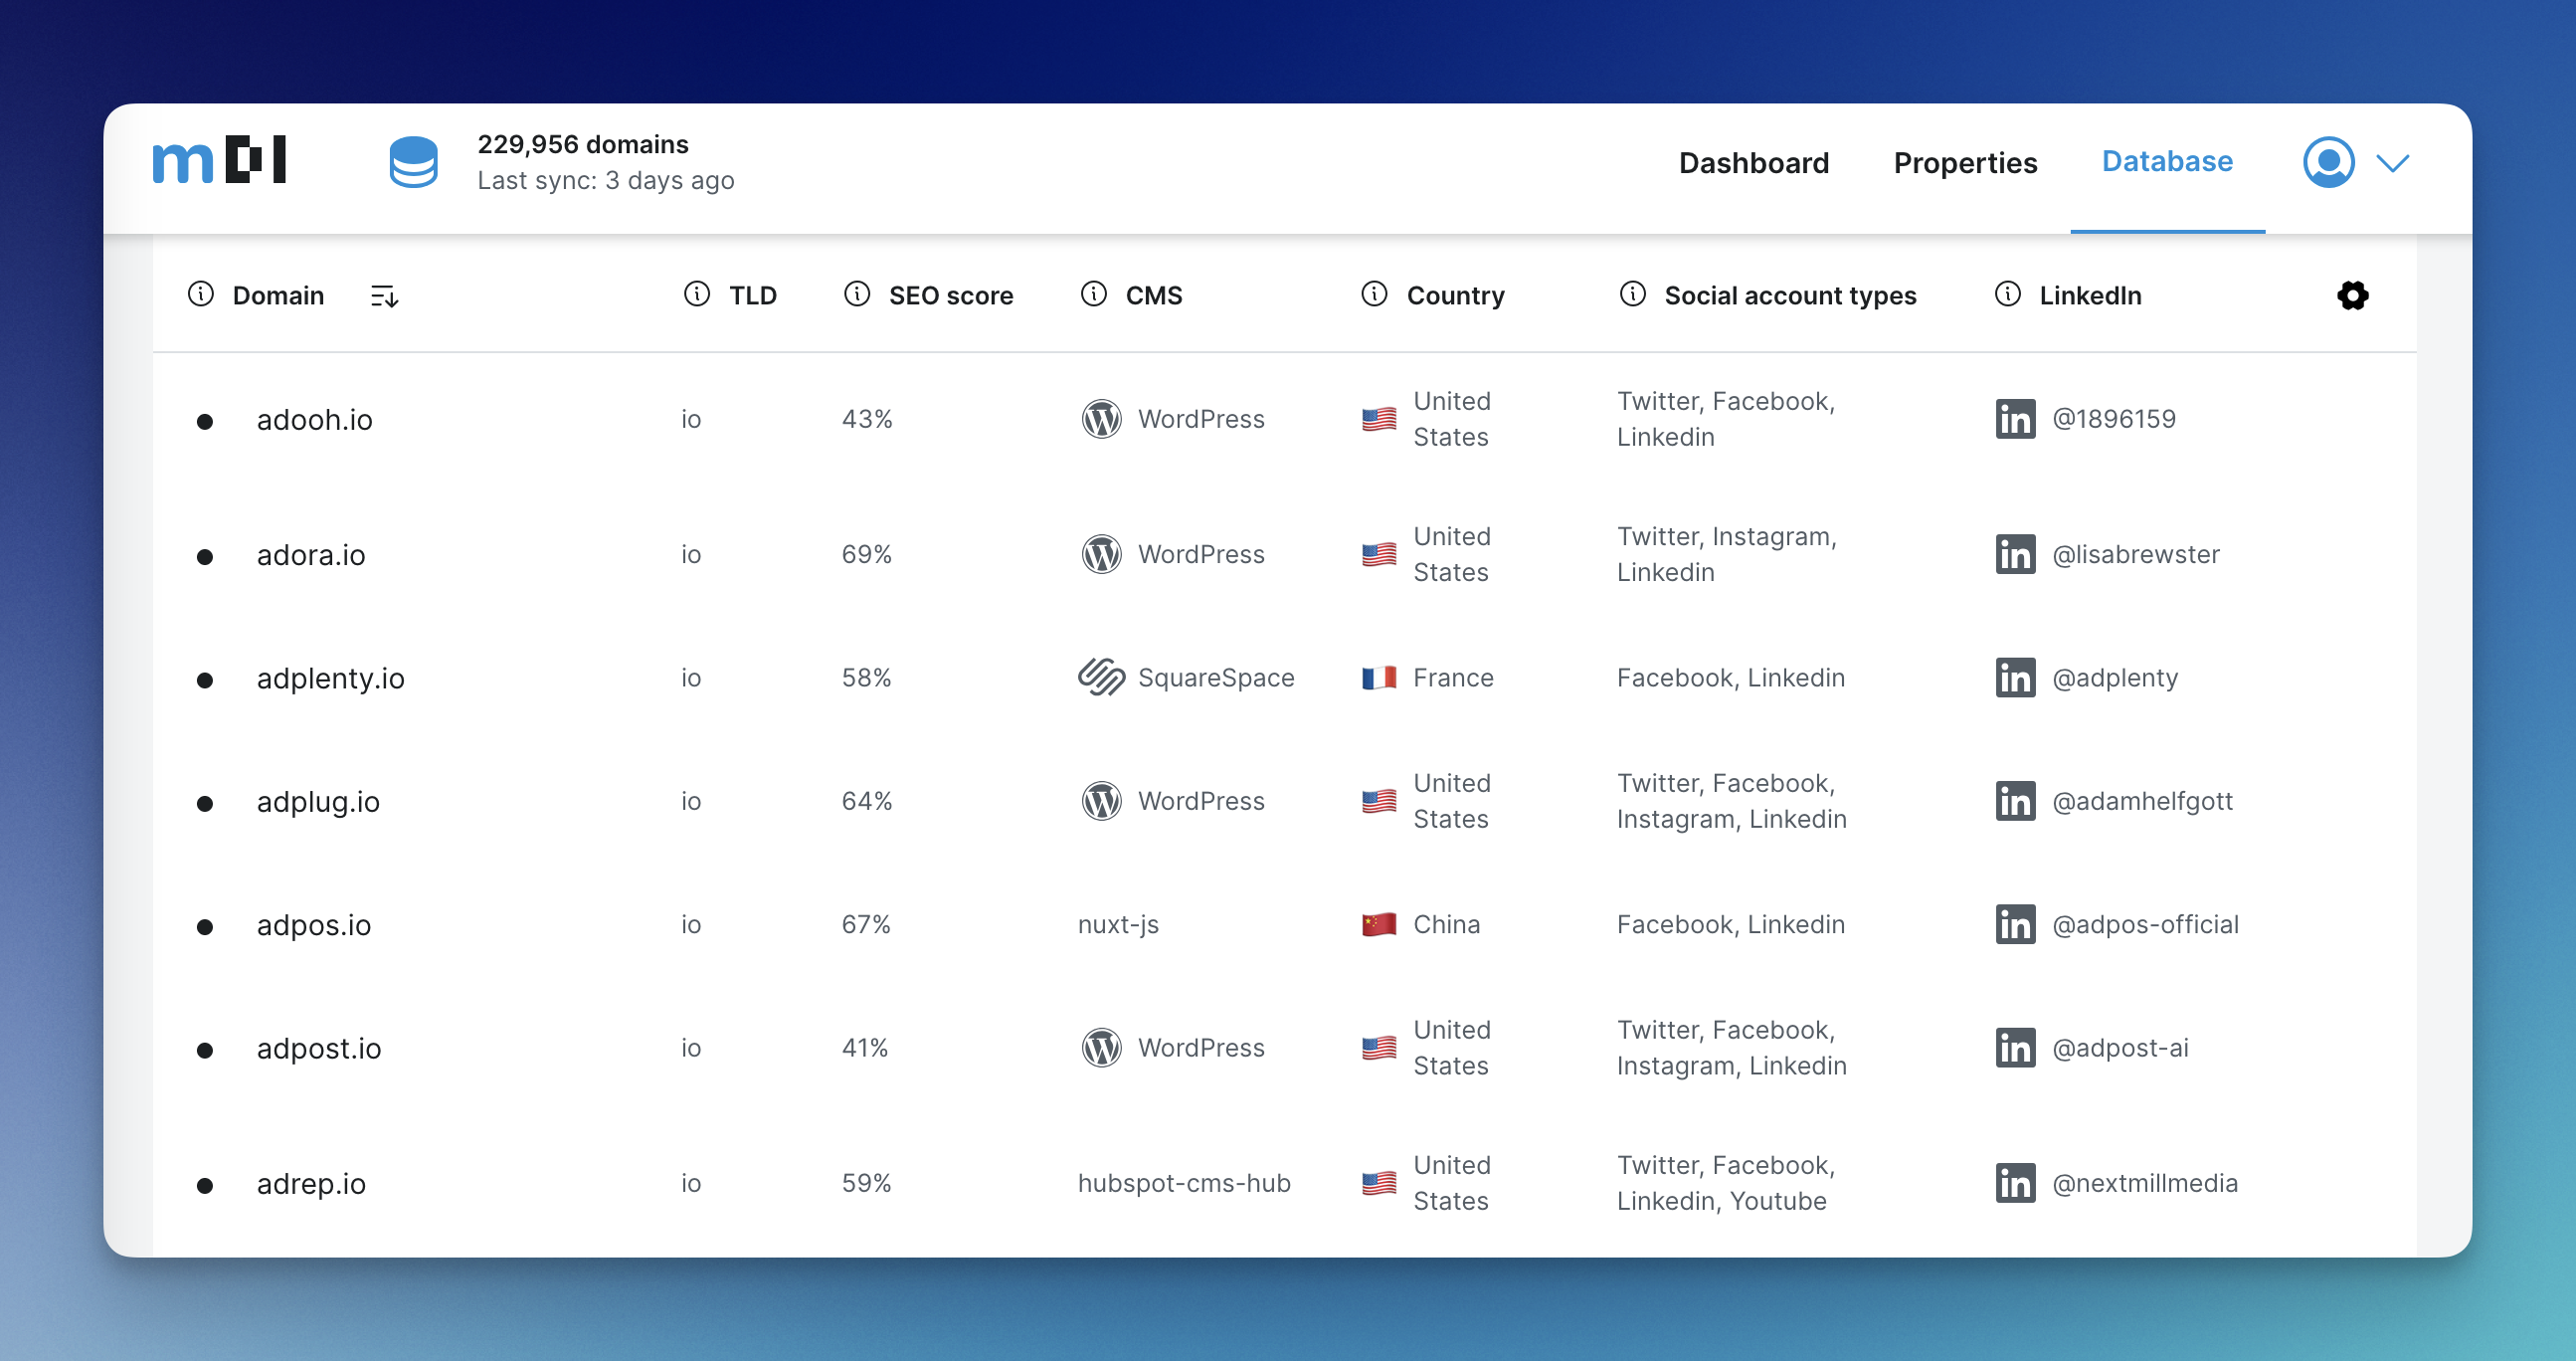Open the adora.io domain
This screenshot has height=1361, width=2576.
point(311,555)
